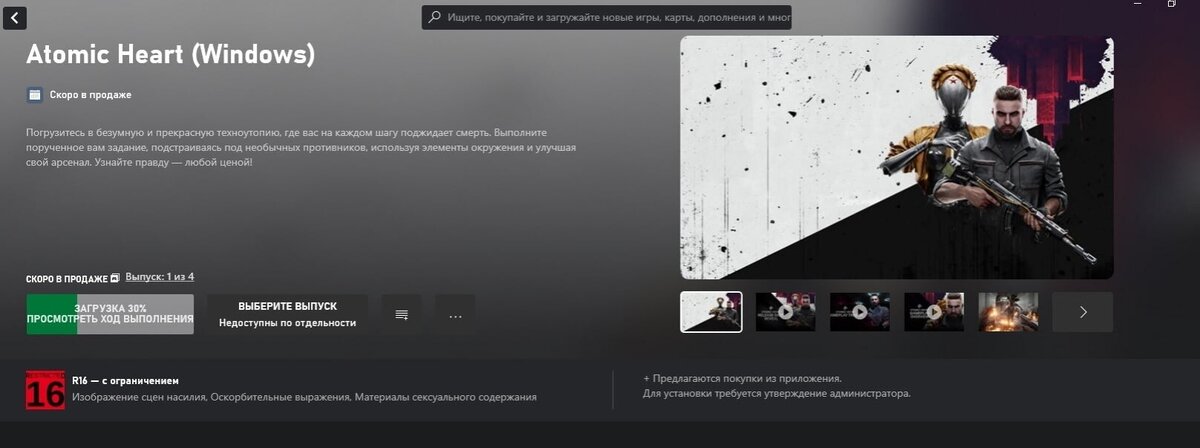The height and width of the screenshot is (448, 1200).
Task: Open the Выпуск: 1 из 4 link
Action: pyautogui.click(x=159, y=277)
